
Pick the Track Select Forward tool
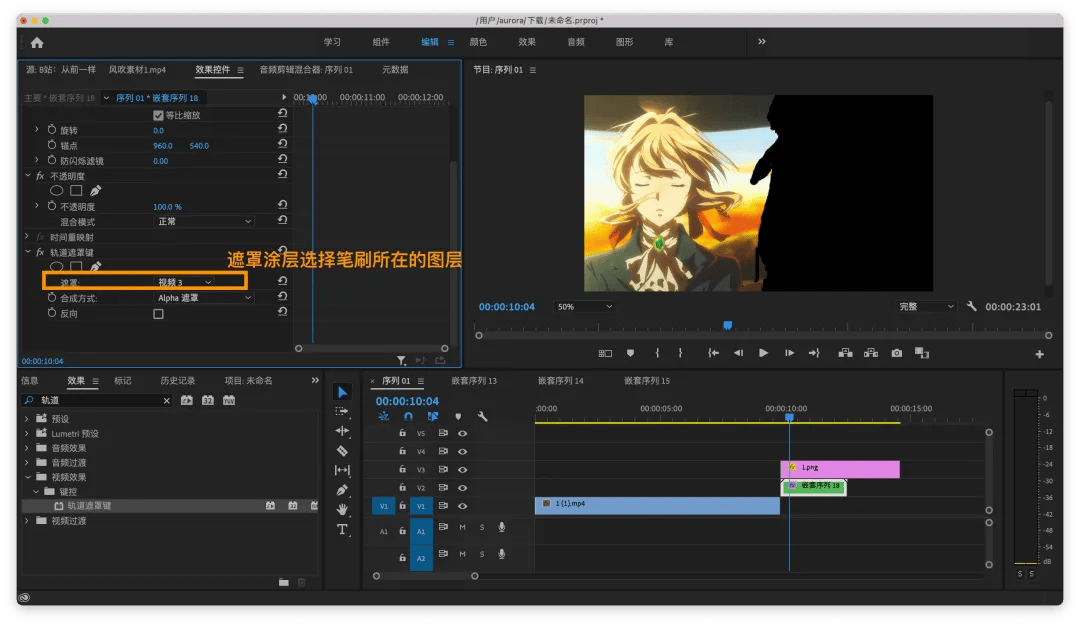(342, 411)
